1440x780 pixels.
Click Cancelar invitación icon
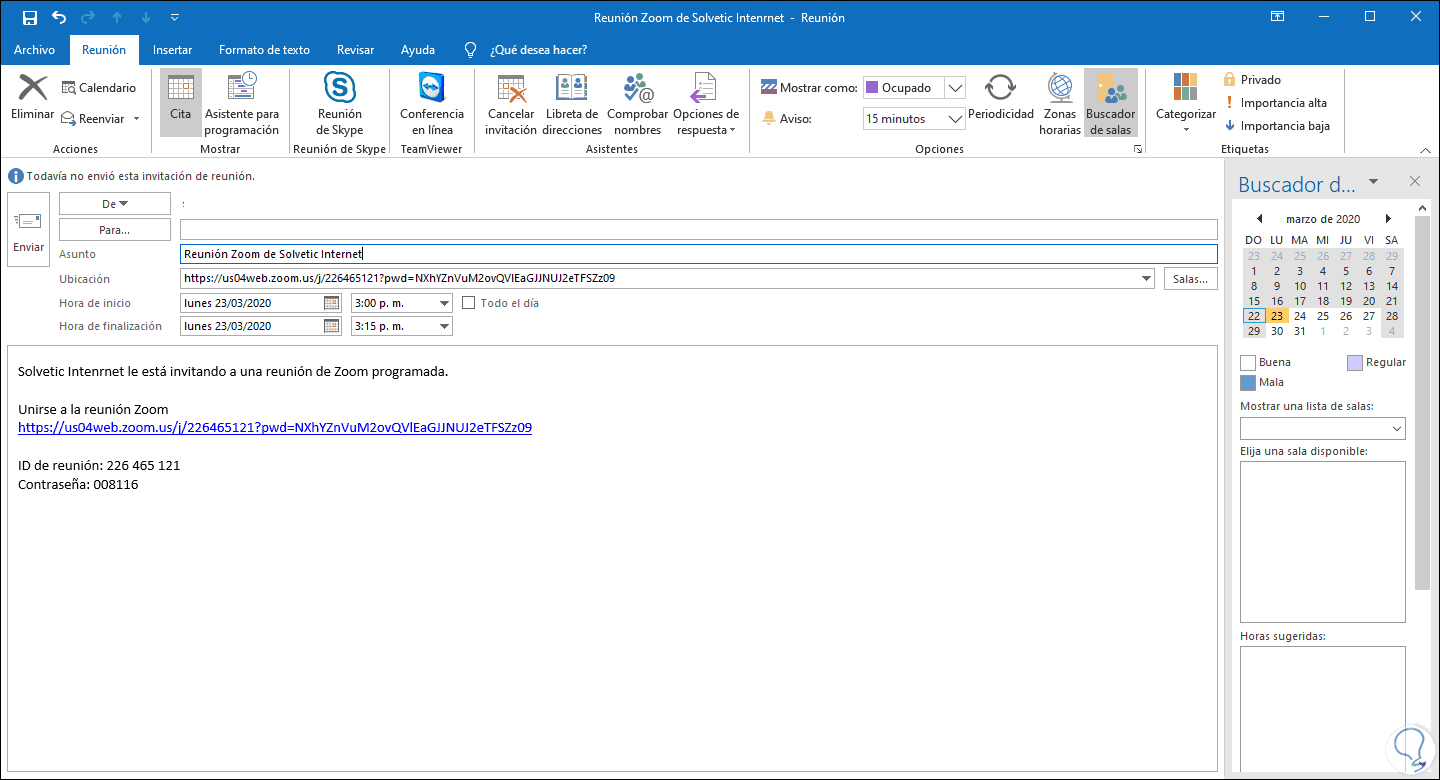511,90
